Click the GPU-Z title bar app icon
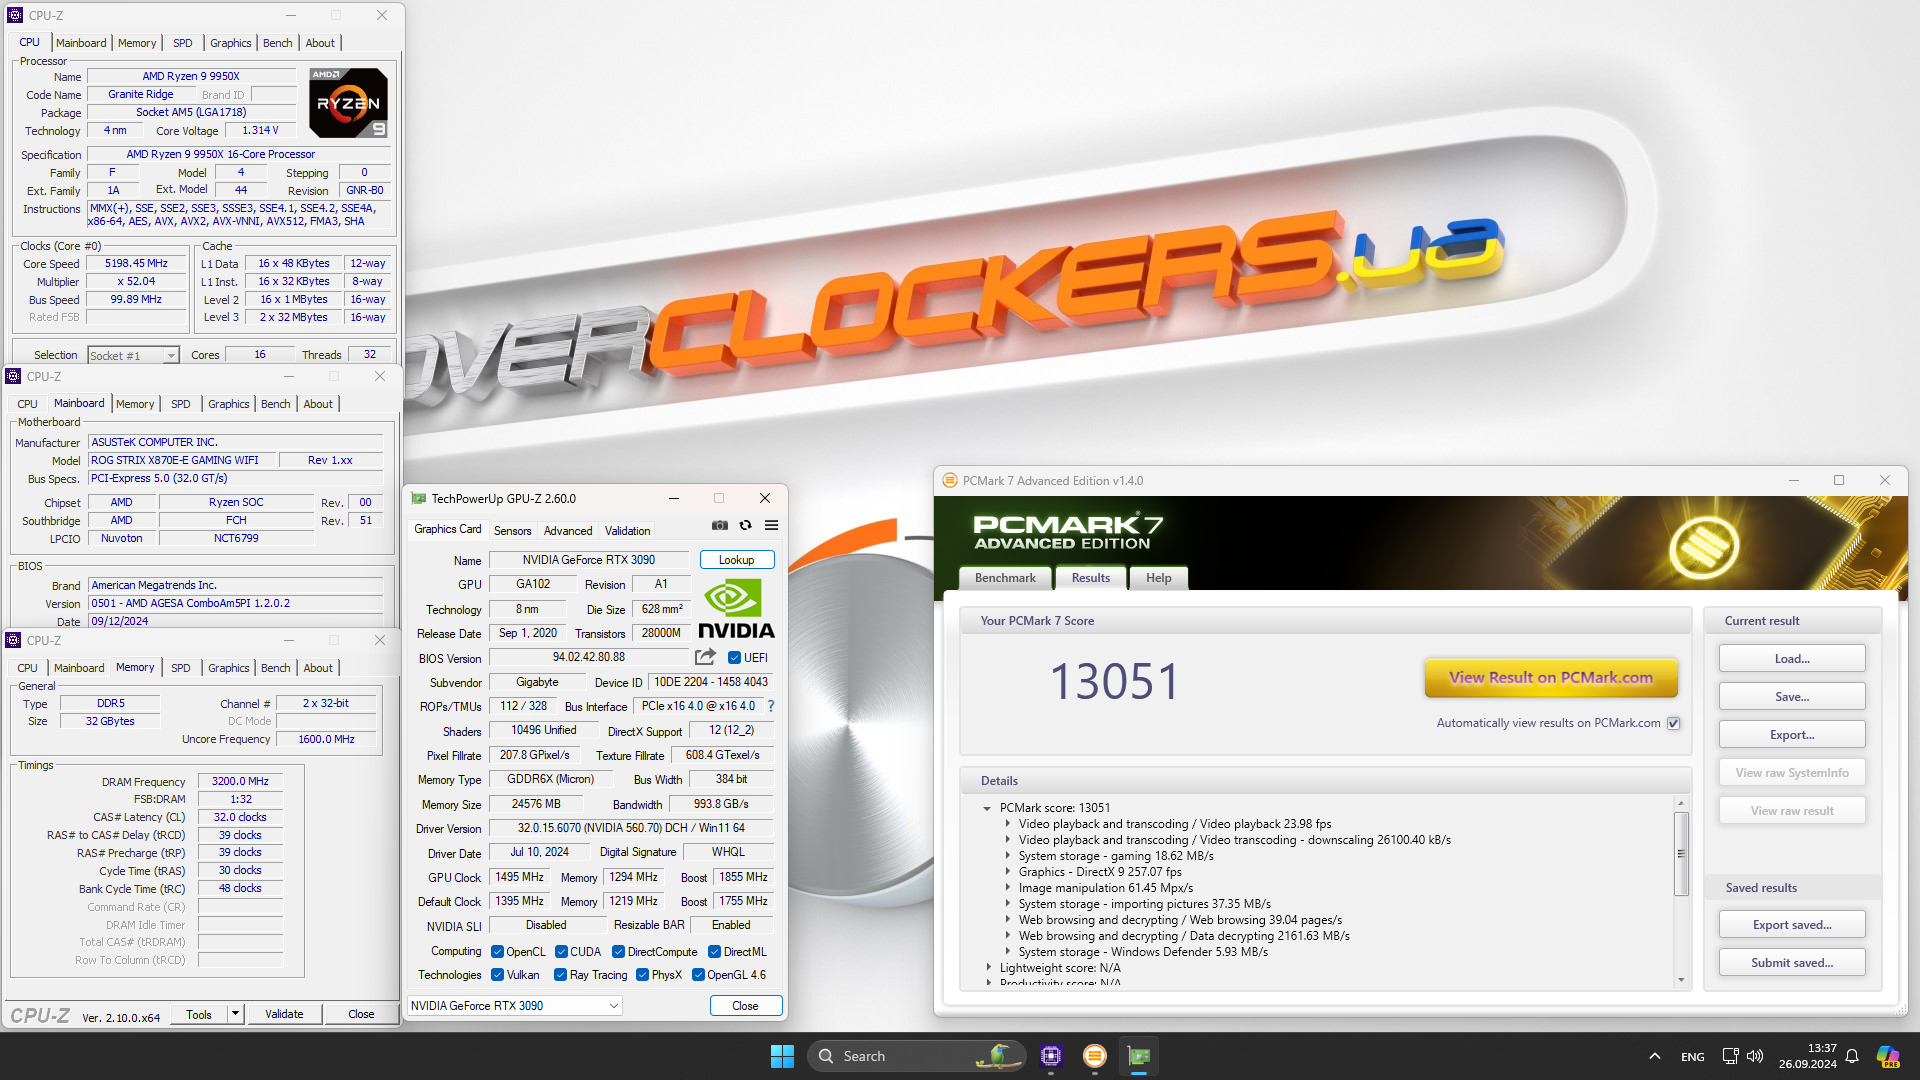The height and width of the screenshot is (1080, 1920). [419, 499]
